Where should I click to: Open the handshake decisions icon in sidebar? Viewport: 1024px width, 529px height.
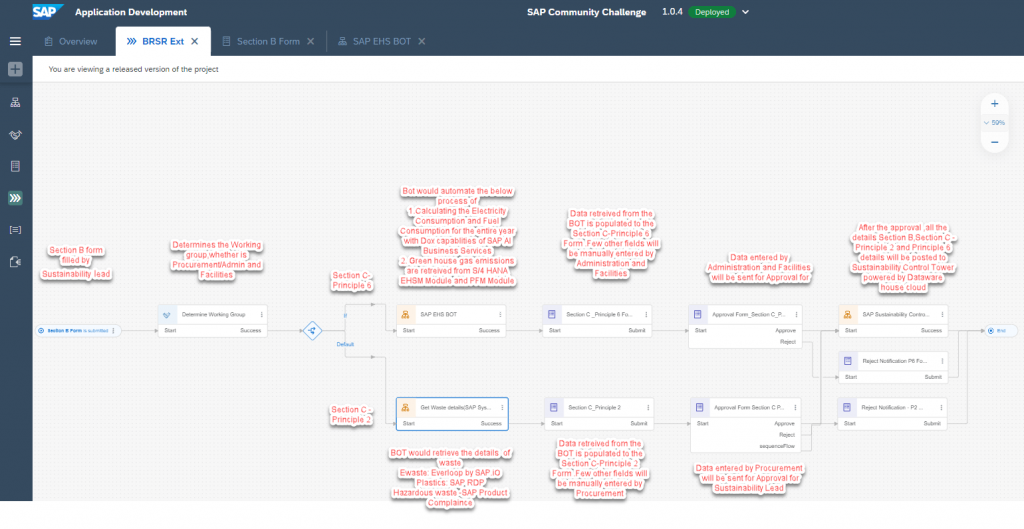point(15,135)
